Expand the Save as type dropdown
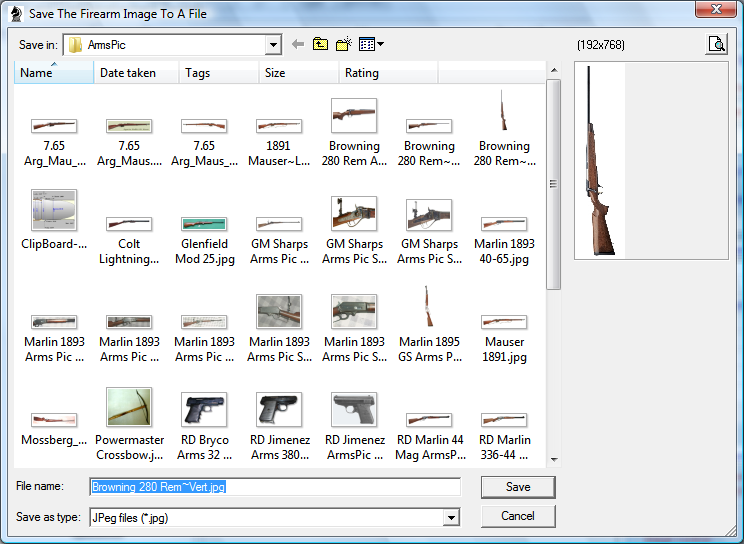The width and height of the screenshot is (744, 544). (452, 517)
